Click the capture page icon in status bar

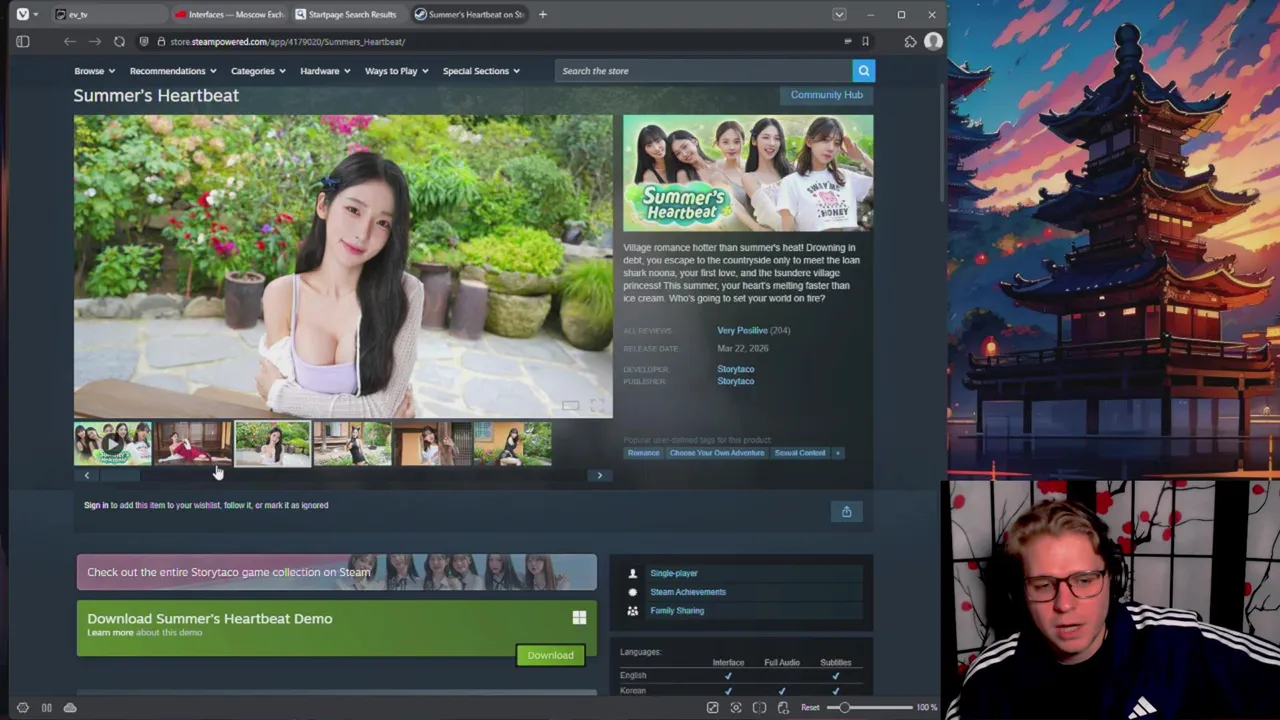tap(736, 707)
